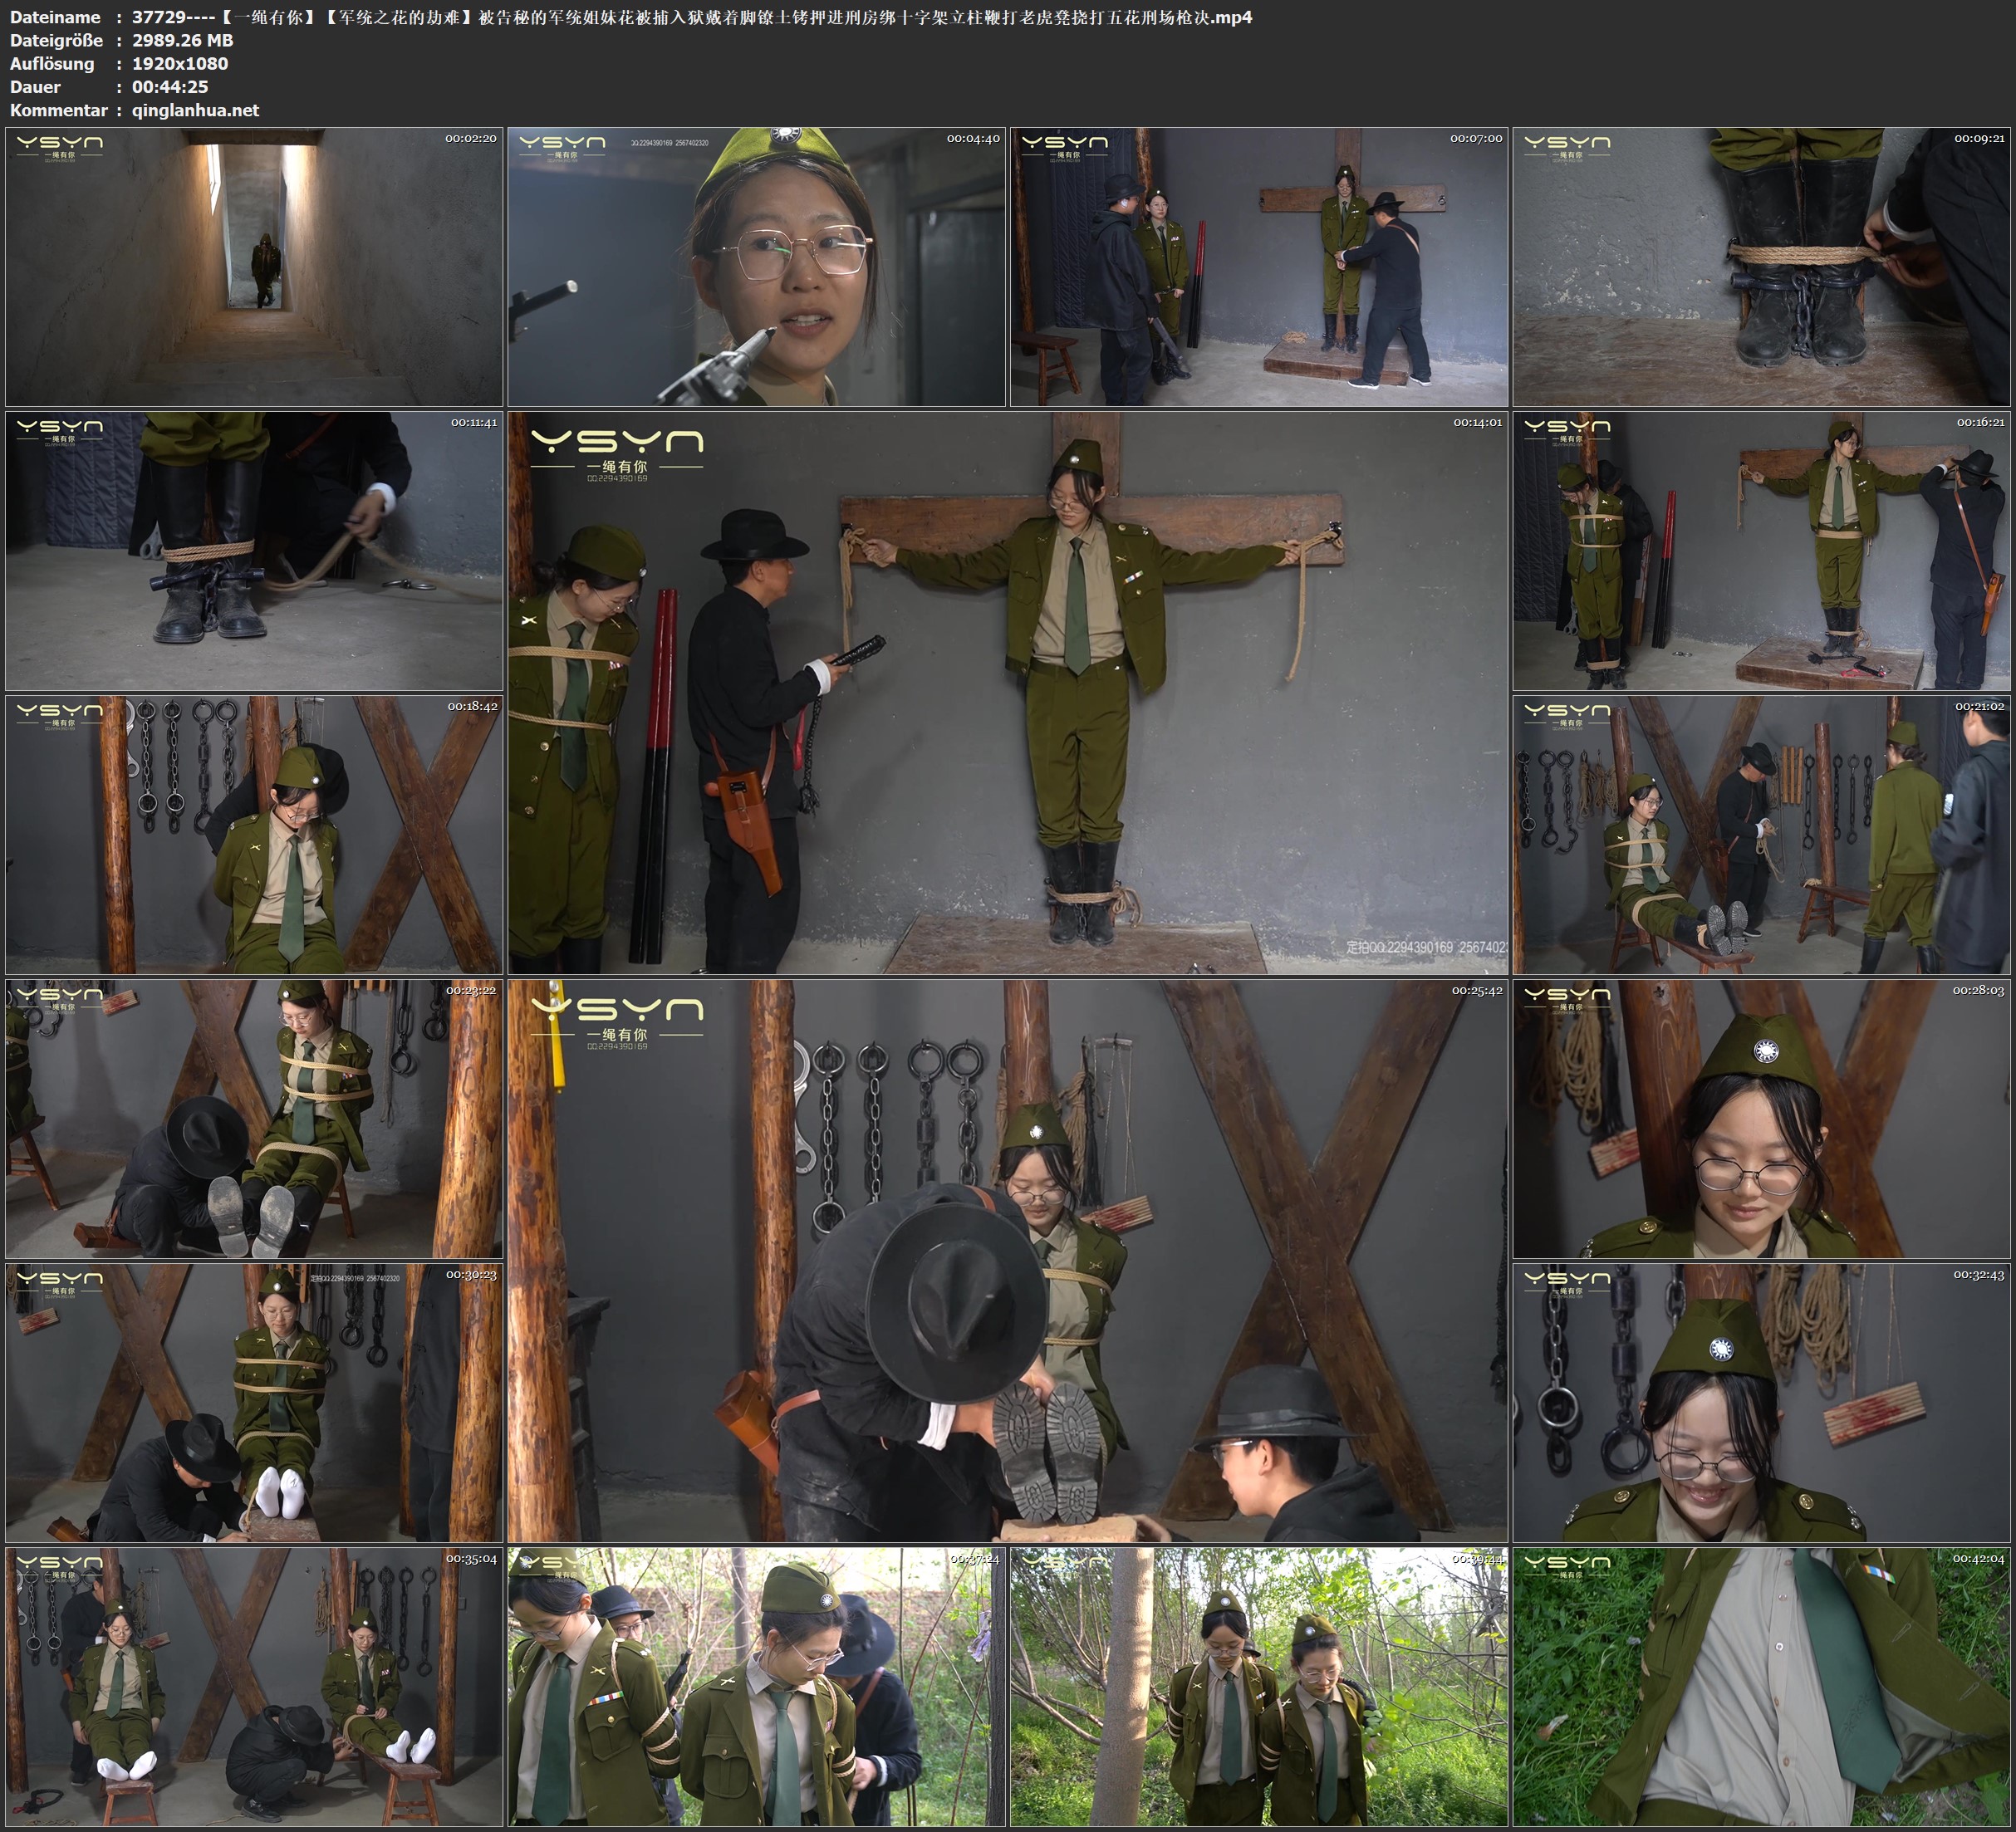Click the thumbnail timestamped 00:16:21
Screen dimensions: 2016x1832
pyautogui.click(x=1762, y=551)
